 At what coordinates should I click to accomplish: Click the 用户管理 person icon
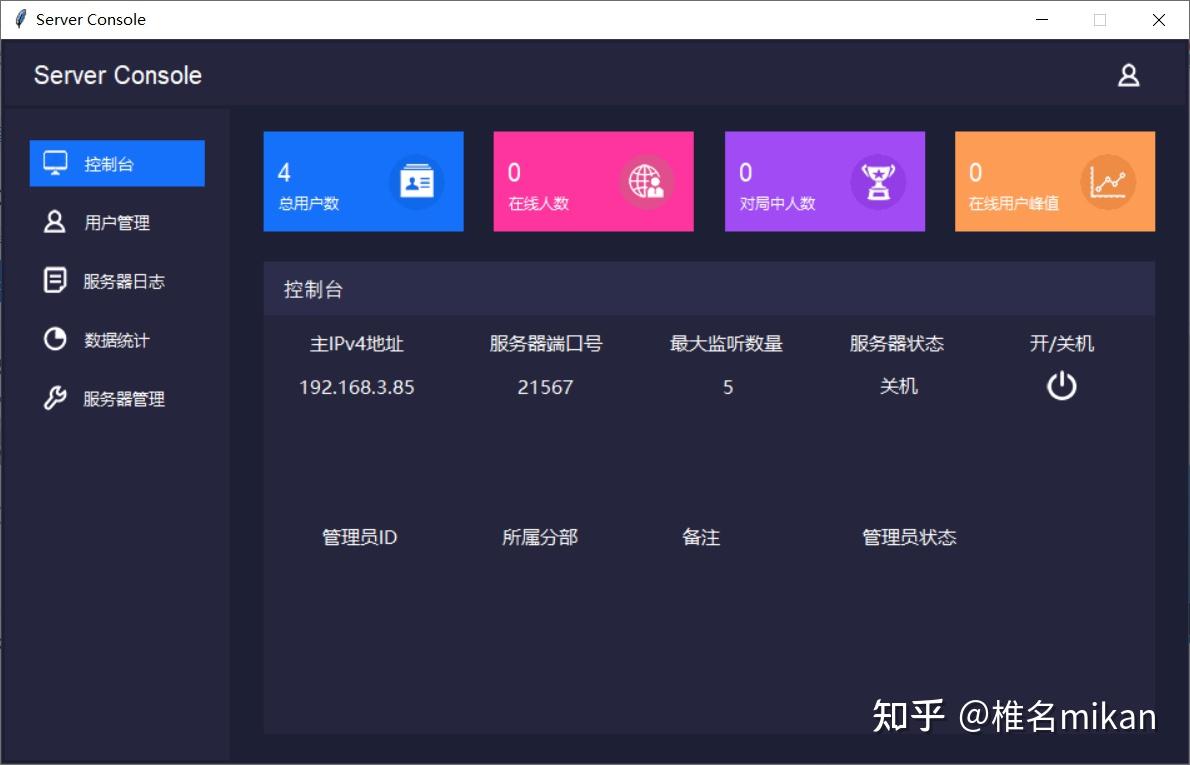pyautogui.click(x=55, y=222)
